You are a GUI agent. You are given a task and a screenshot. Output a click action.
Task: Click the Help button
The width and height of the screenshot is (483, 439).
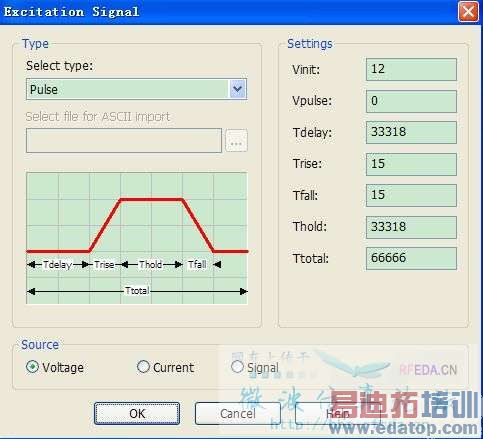coord(338,413)
